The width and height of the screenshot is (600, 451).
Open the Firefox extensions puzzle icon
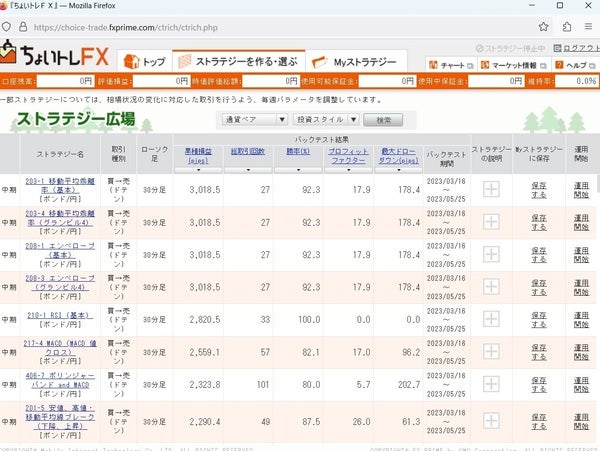(567, 27)
